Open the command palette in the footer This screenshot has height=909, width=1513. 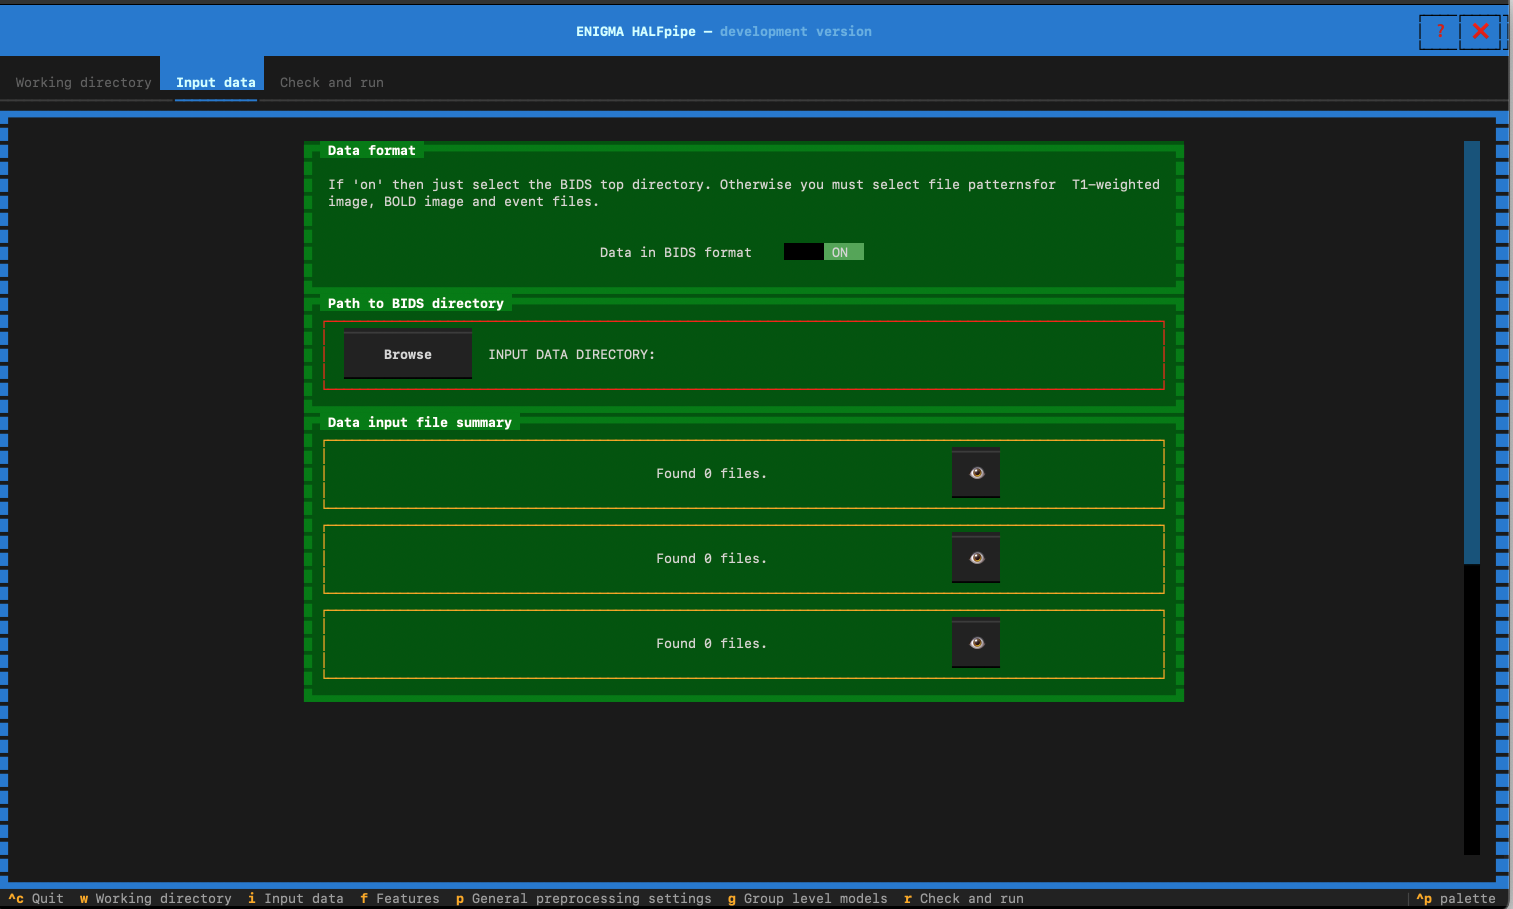click(1456, 899)
